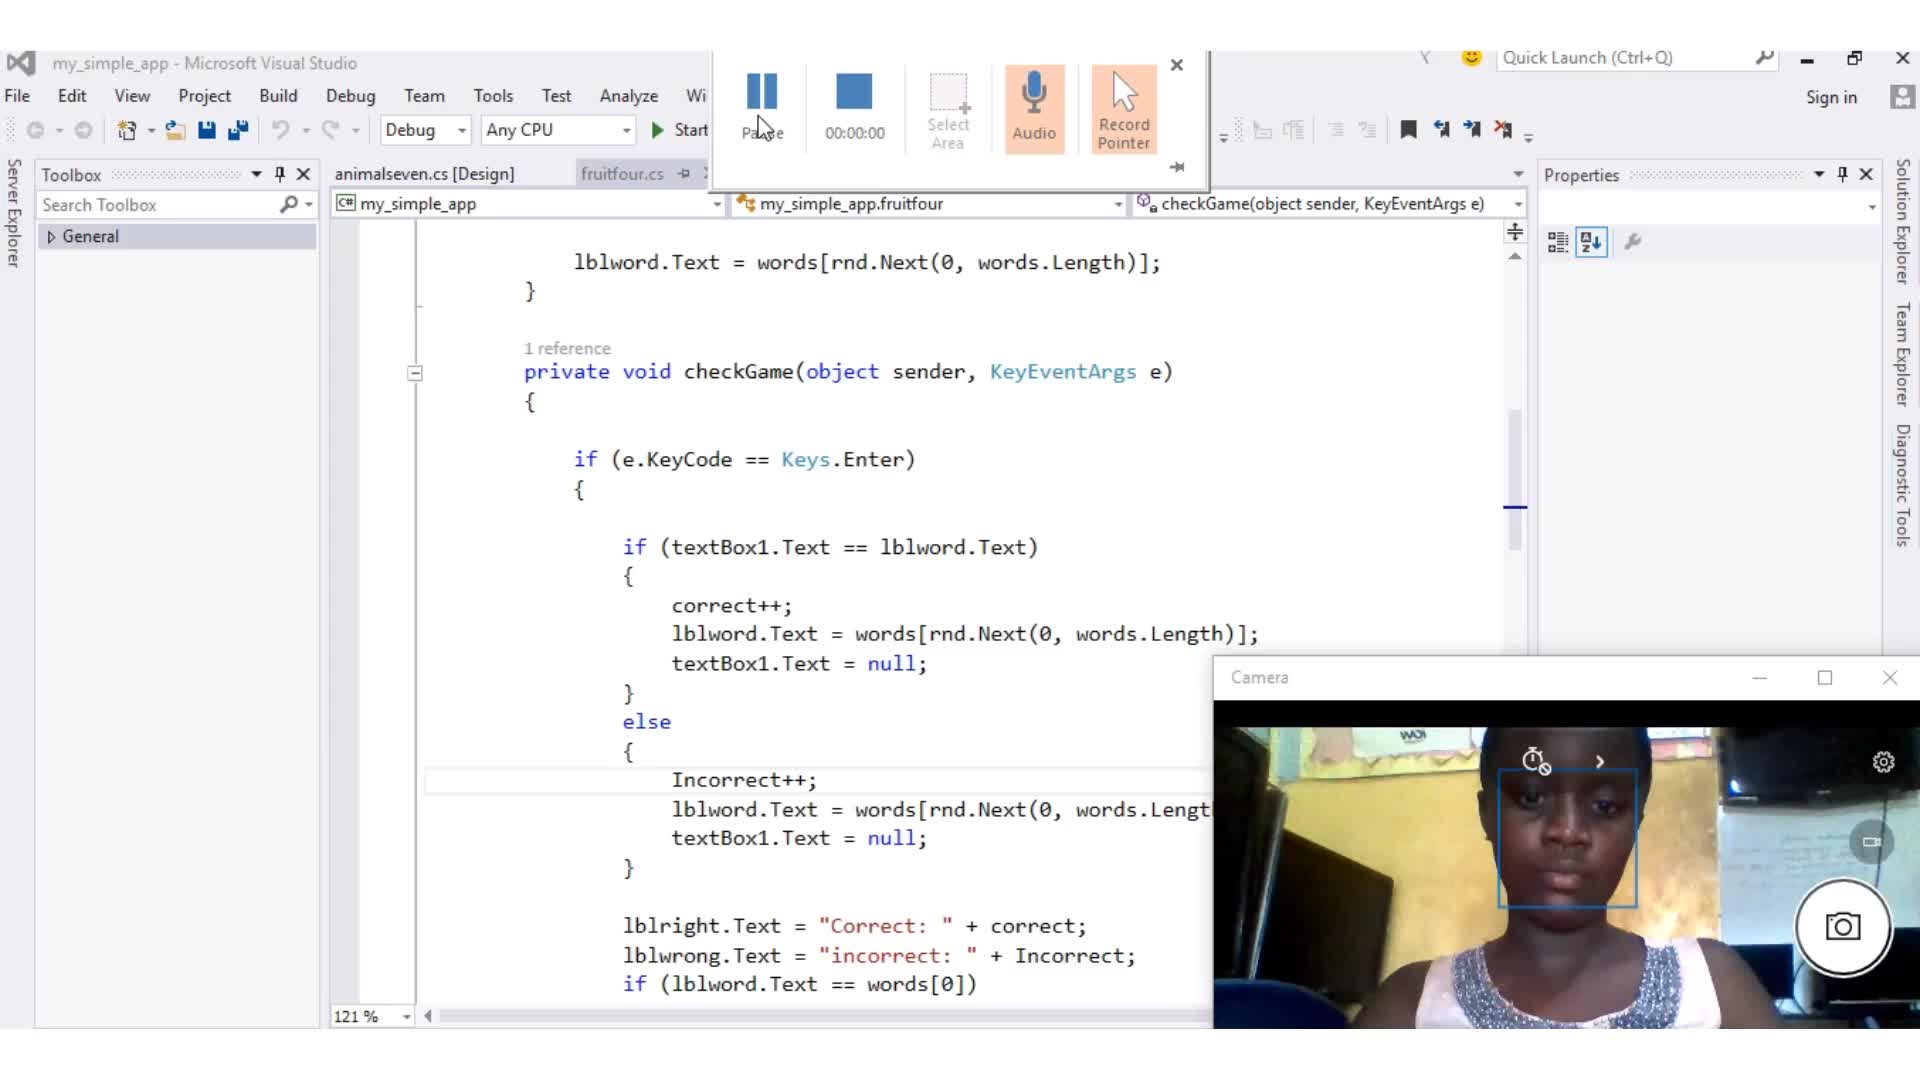Expand the General toolbox group
This screenshot has height=1080, width=1920.
point(51,237)
